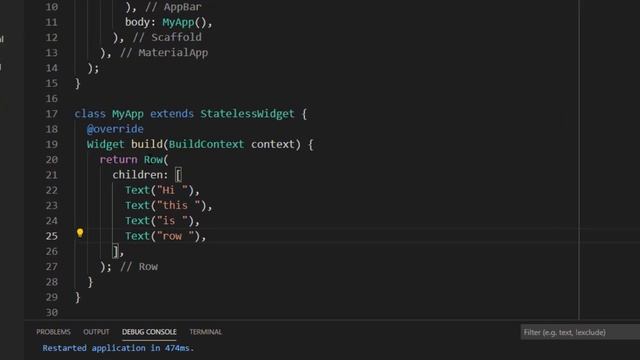Click the Text("this ") line
640x360 pixels.
(x=169, y=205)
